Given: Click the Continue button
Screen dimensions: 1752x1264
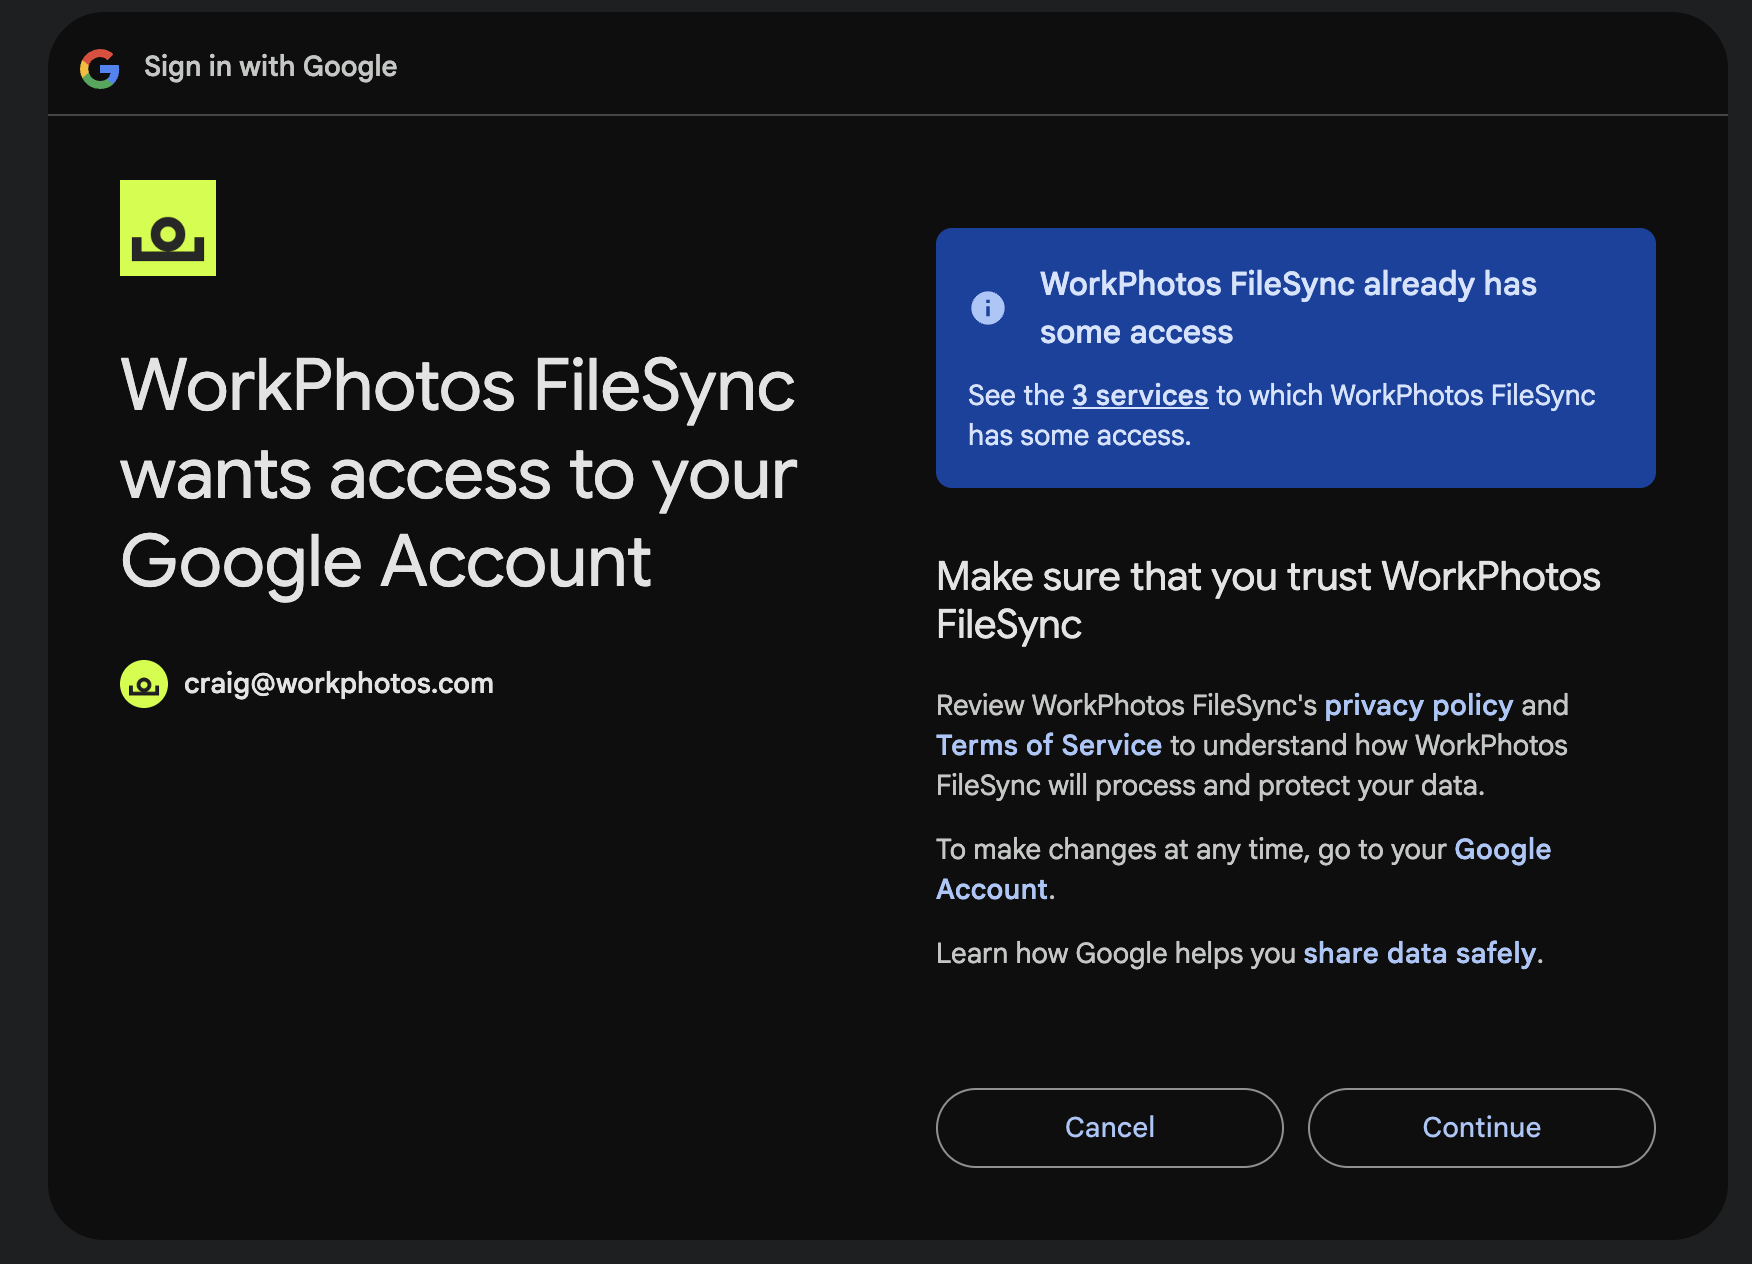Looking at the screenshot, I should point(1482,1127).
